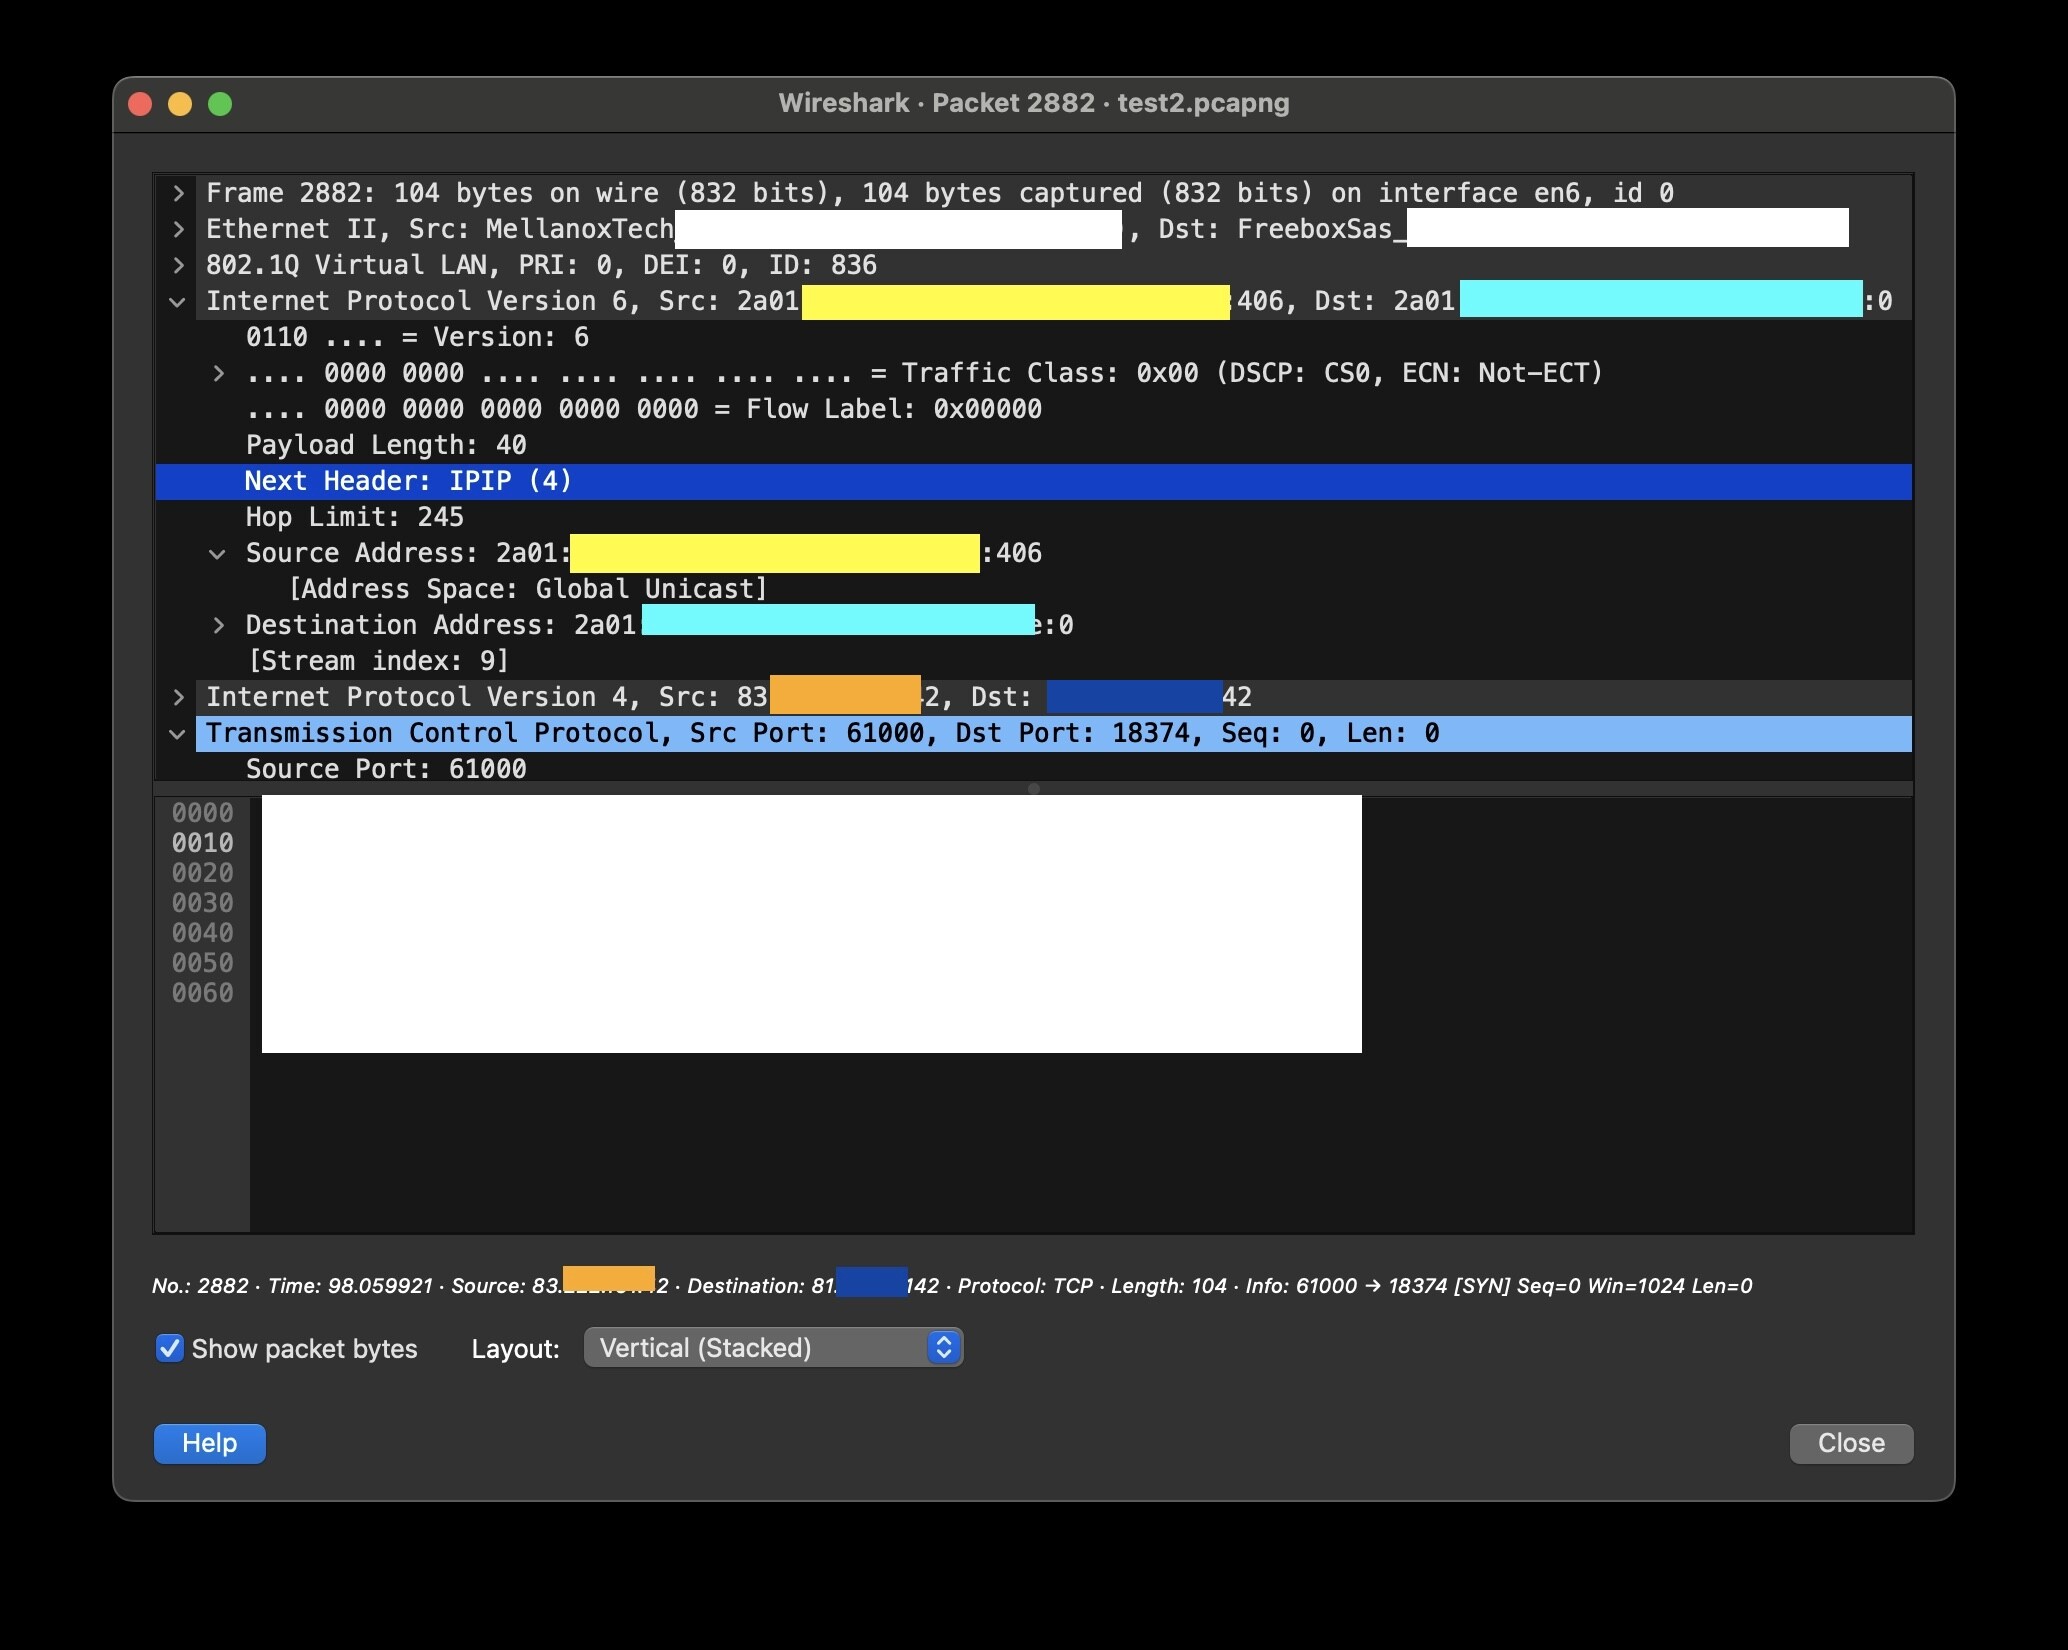Collapse the Transmission Control Protocol section
This screenshot has width=2068, height=1650.
pos(178,733)
